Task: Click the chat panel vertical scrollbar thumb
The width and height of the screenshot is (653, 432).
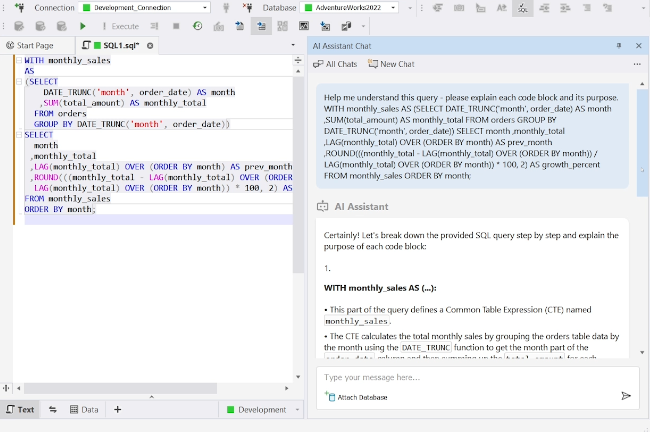Action: (643, 143)
